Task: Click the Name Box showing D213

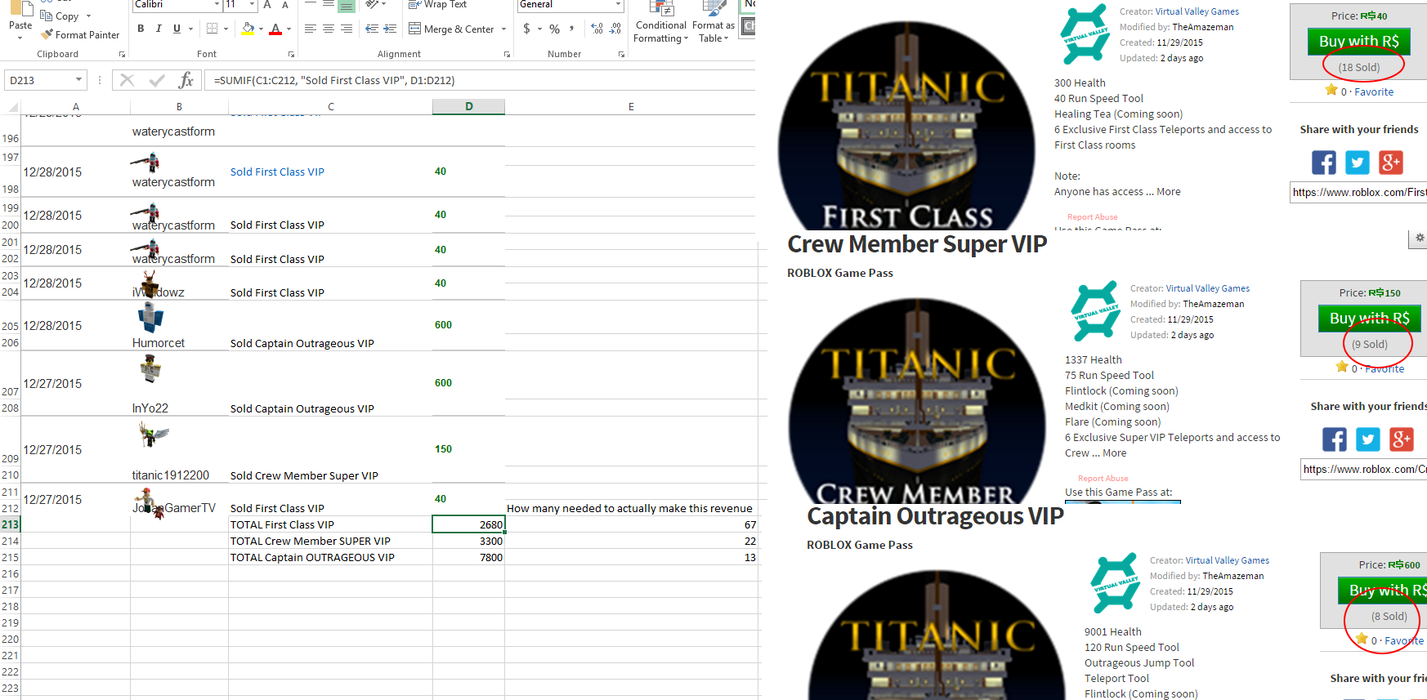Action: click(x=46, y=80)
